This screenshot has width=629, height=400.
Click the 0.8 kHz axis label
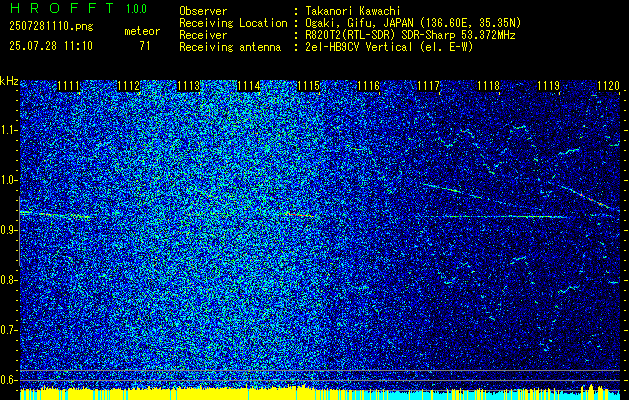(x=8, y=280)
